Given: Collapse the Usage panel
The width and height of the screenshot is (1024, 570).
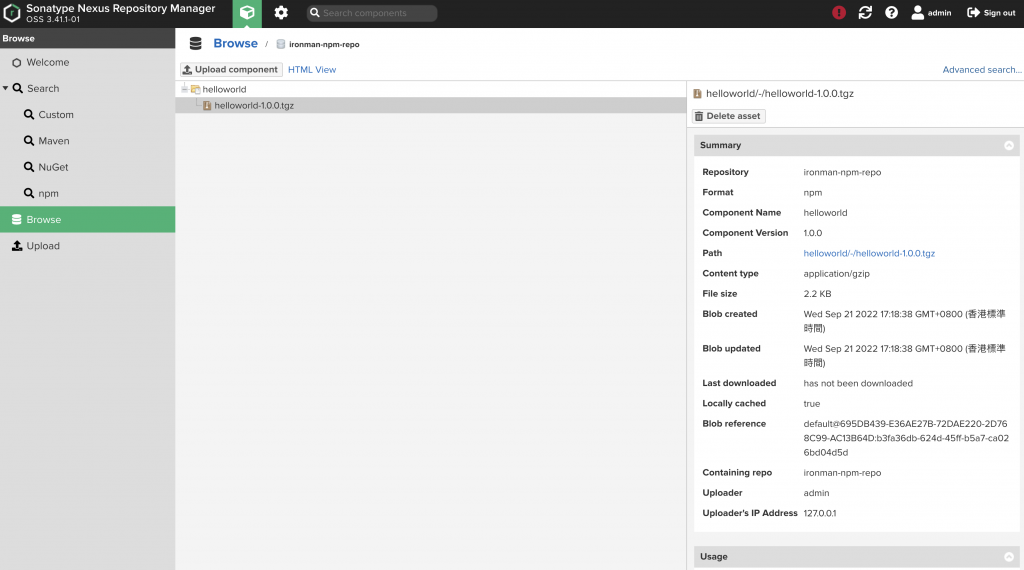Looking at the screenshot, I should point(1009,556).
